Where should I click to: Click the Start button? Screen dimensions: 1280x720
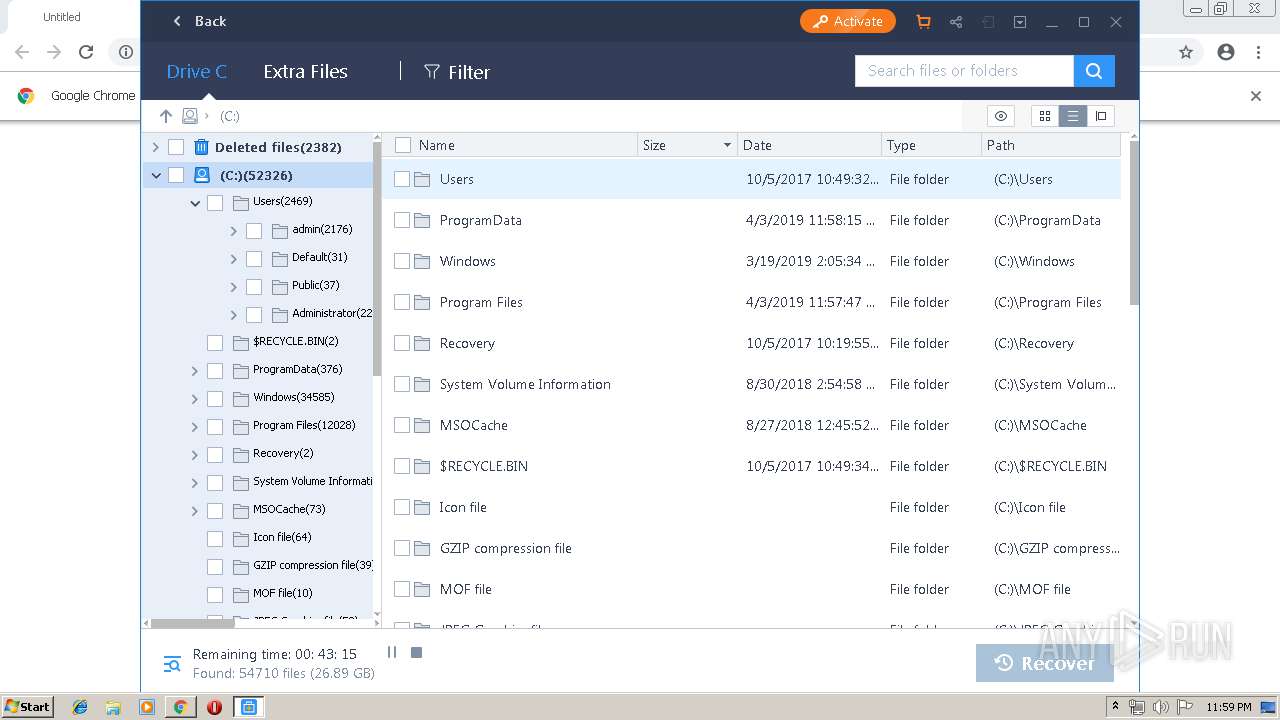point(27,707)
